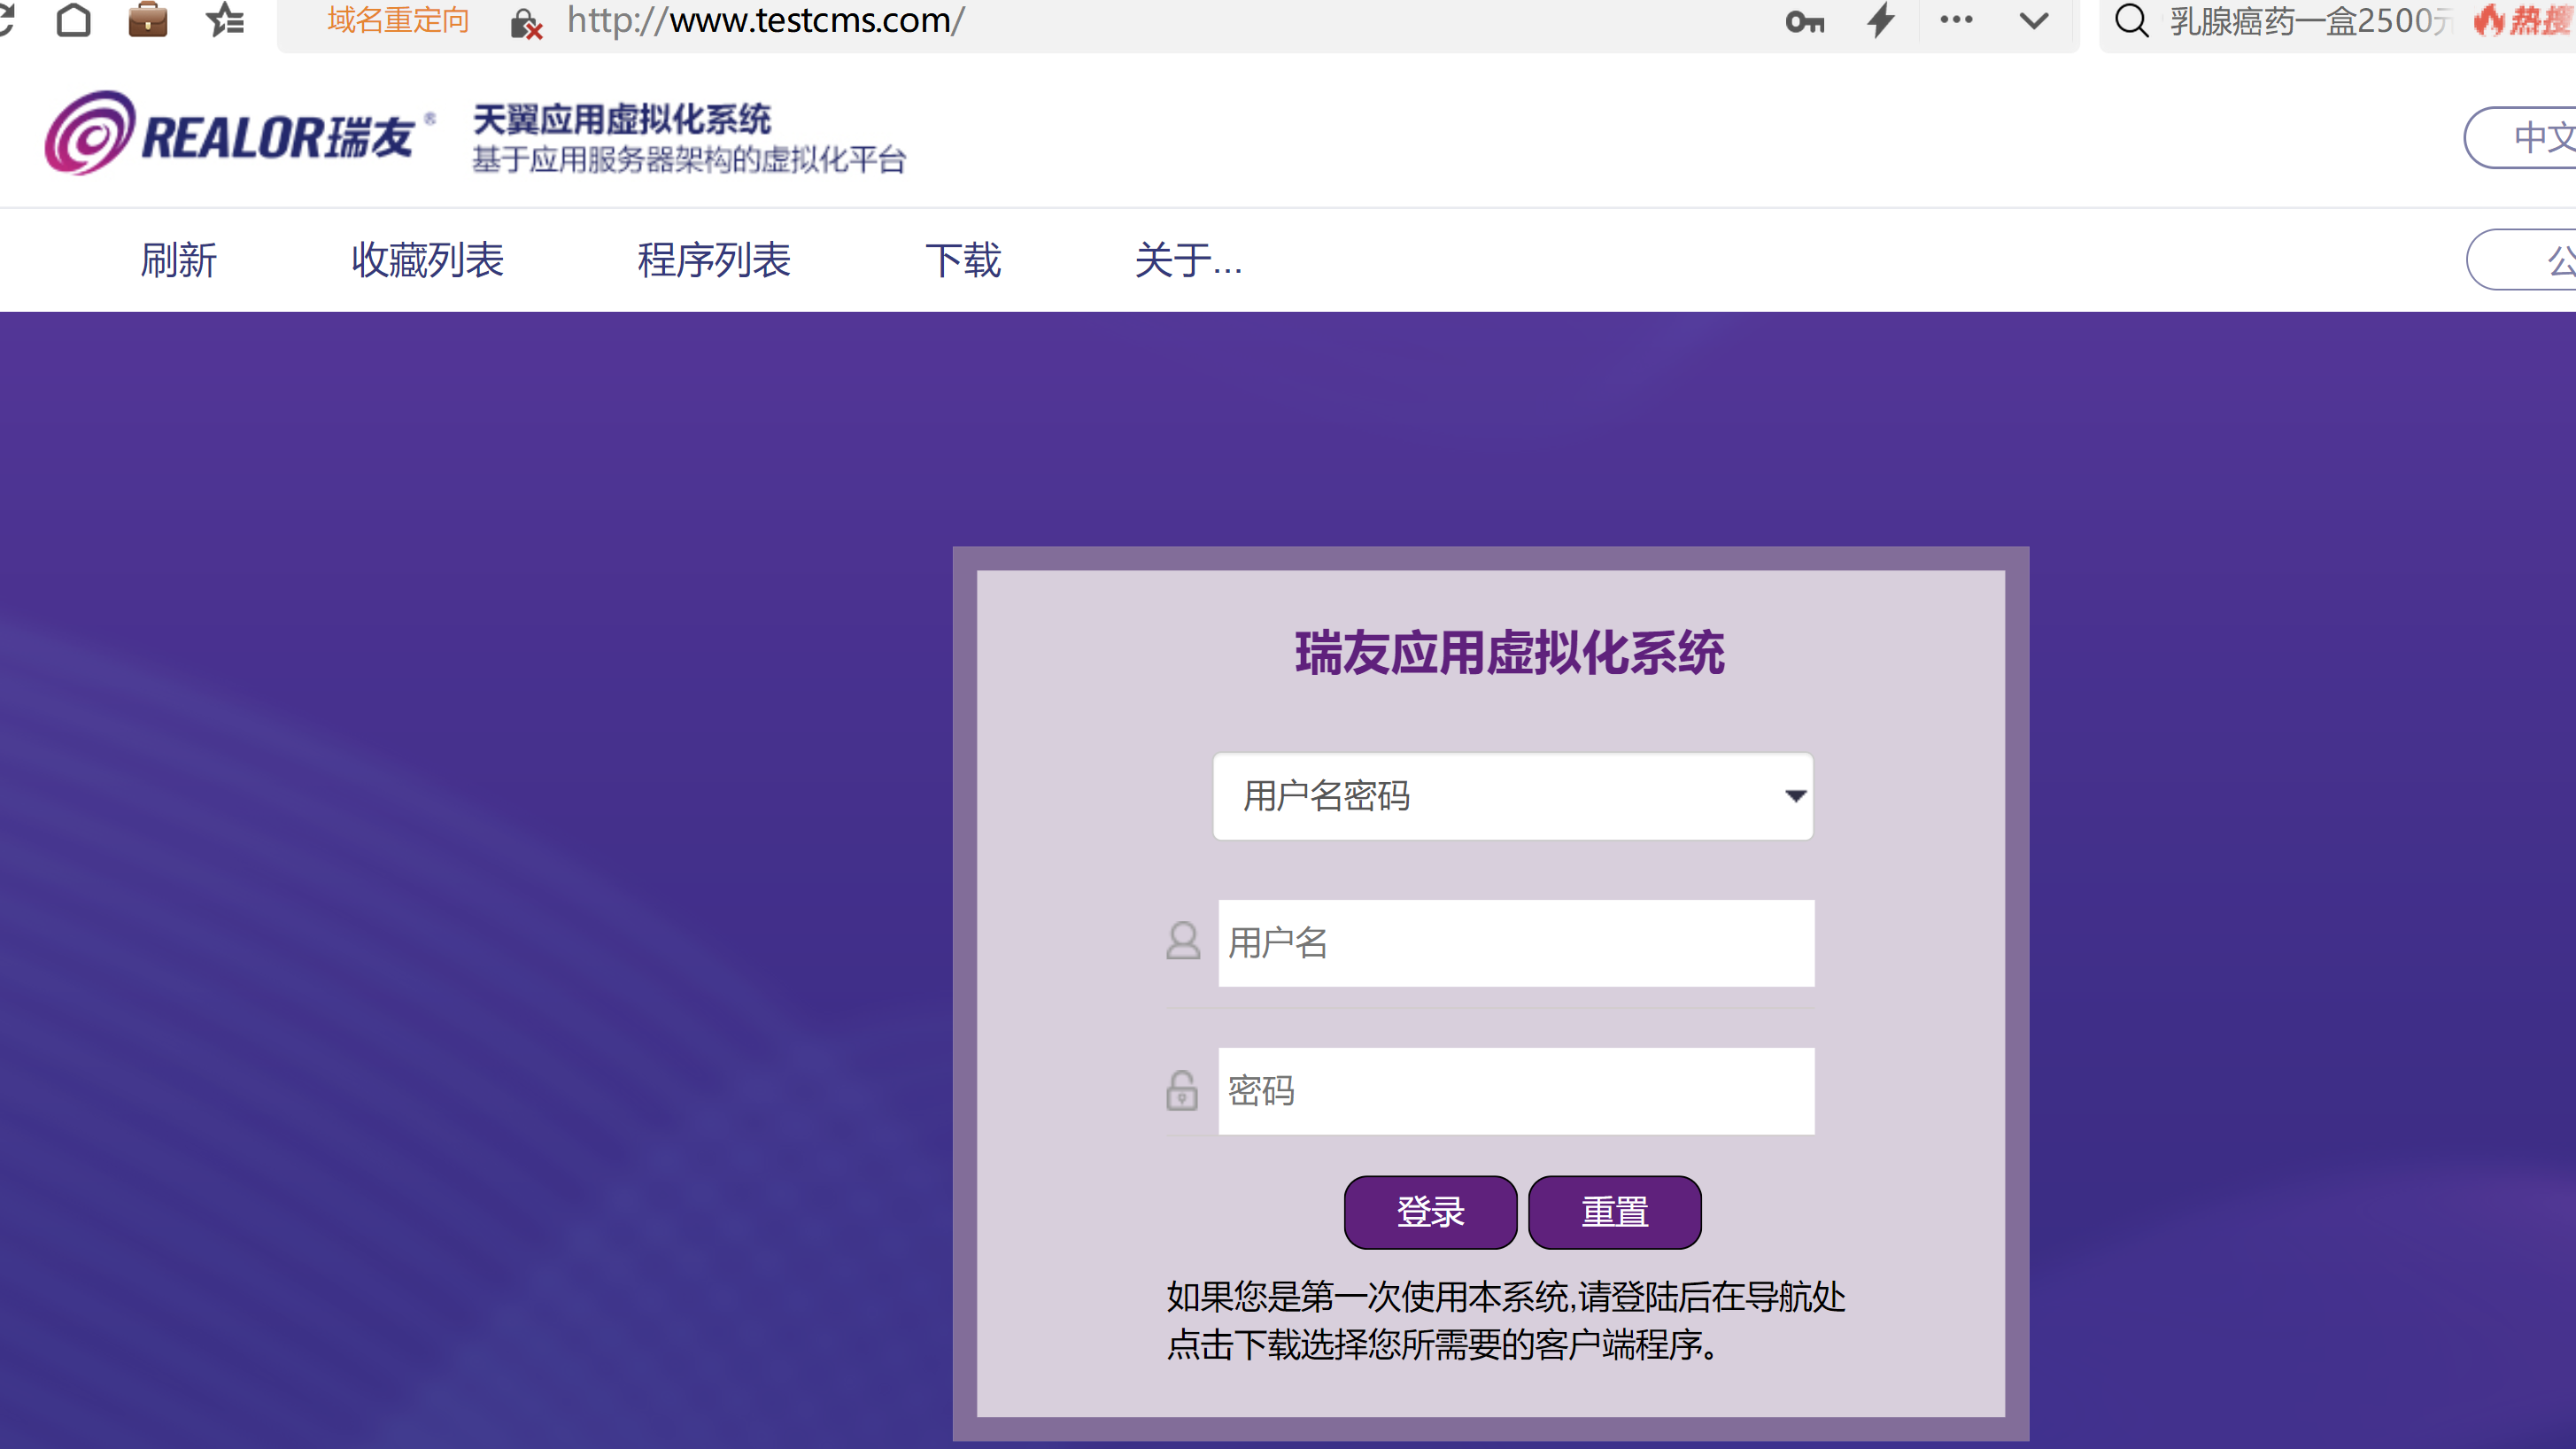Viewport: 2576px width, 1449px height.
Task: Open the 程序列表 menu item
Action: pos(714,260)
